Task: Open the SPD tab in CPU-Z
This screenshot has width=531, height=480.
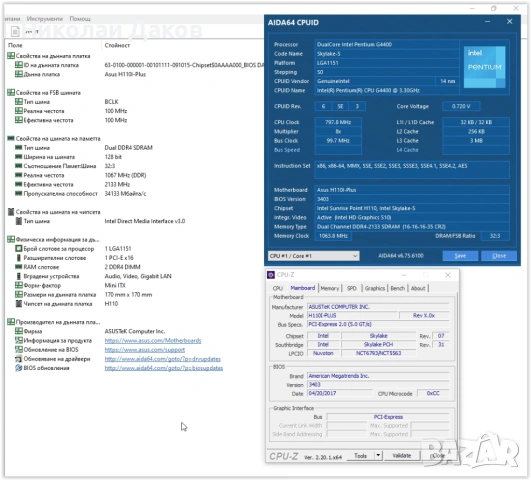Action: tap(352, 288)
